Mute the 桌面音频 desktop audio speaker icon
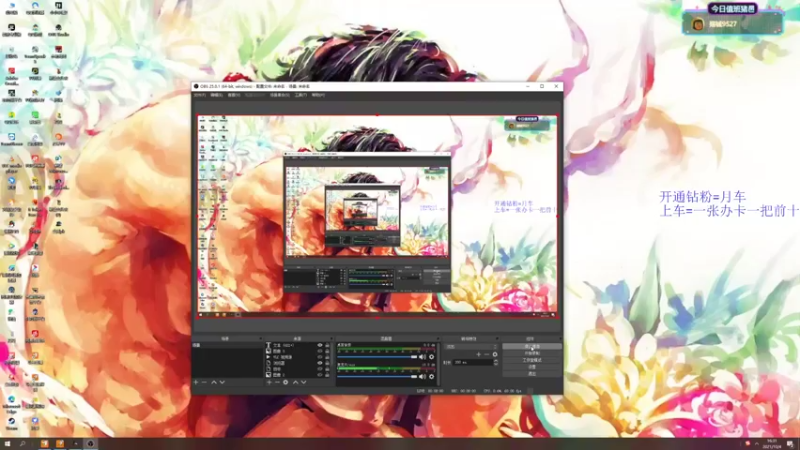 click(422, 357)
